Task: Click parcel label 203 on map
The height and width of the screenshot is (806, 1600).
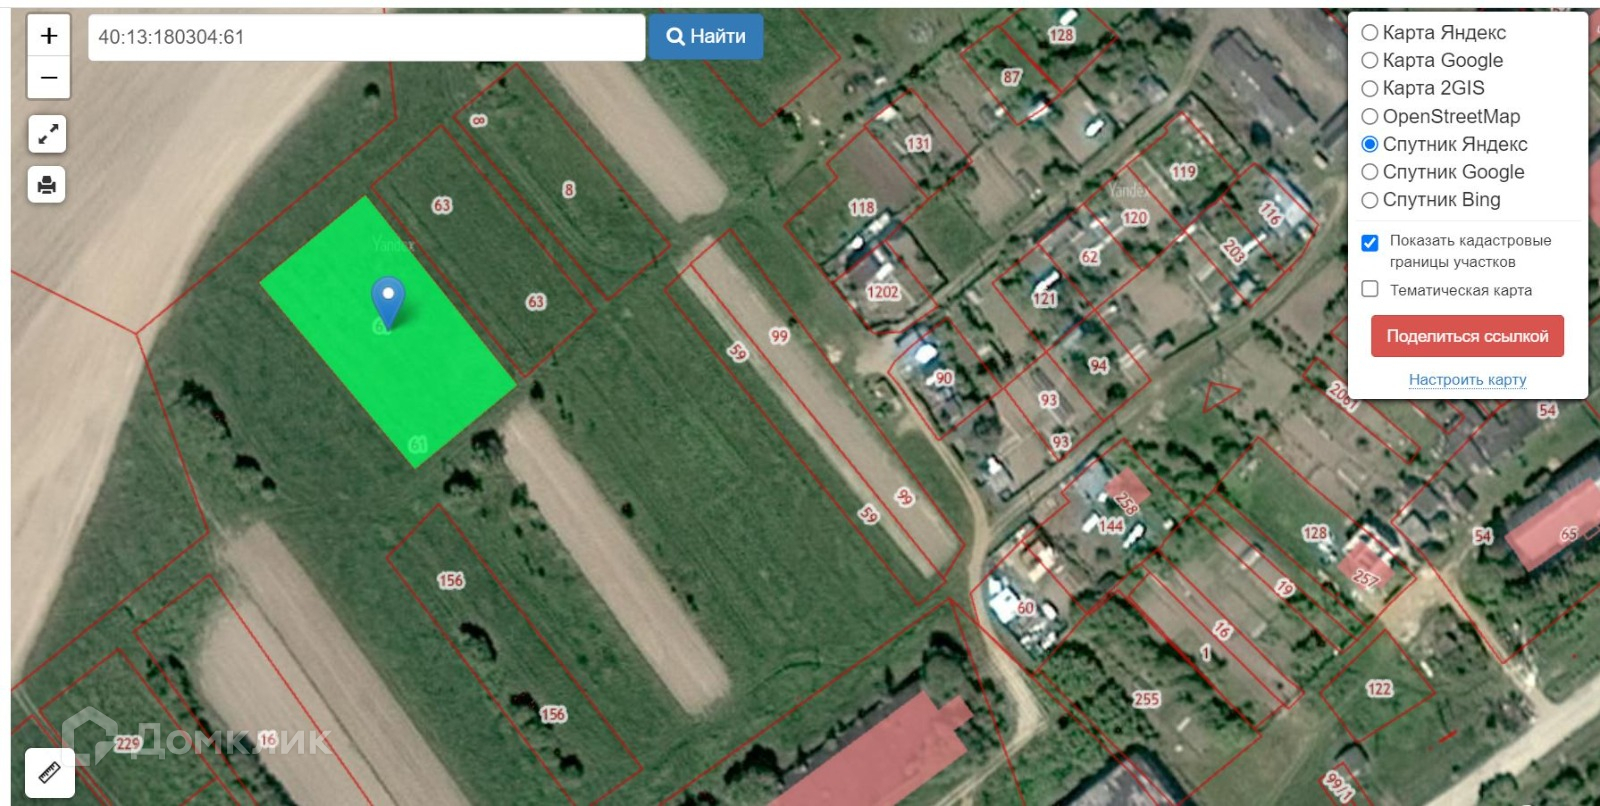Action: click(1234, 250)
